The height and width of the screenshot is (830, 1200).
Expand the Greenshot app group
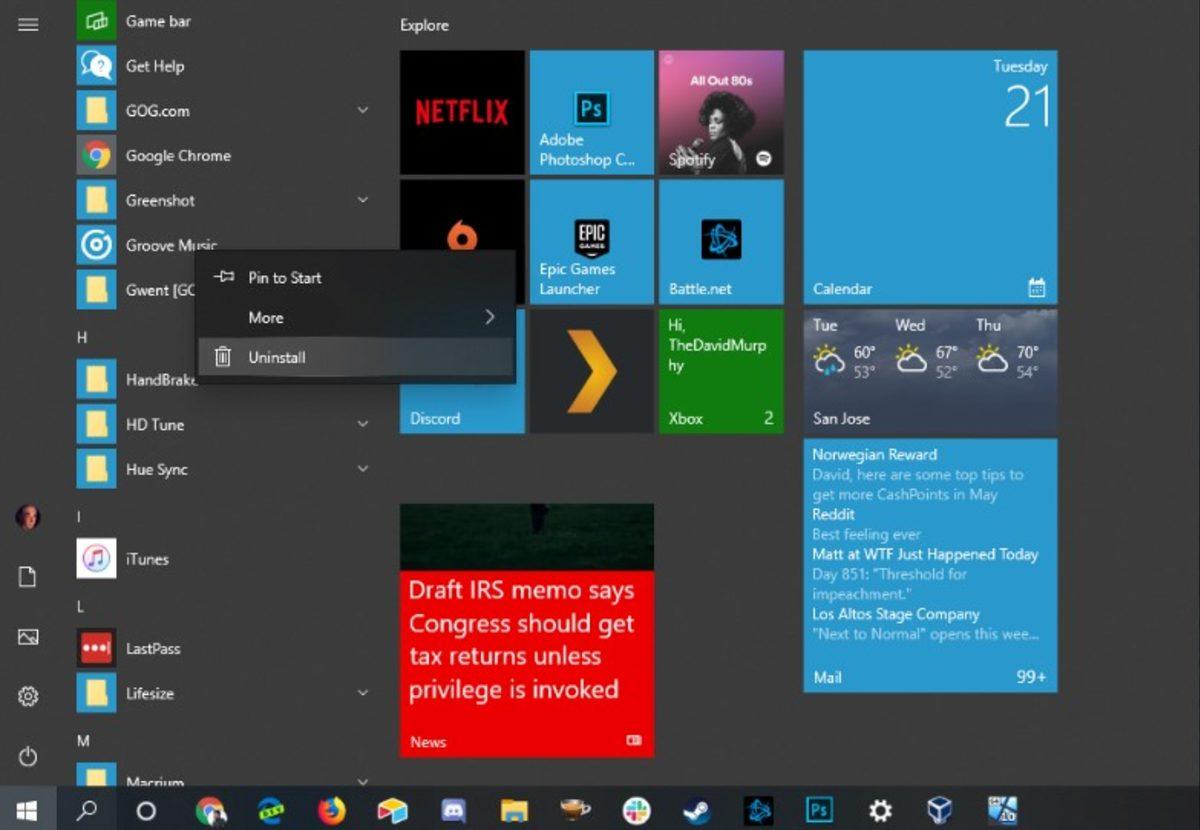point(362,200)
